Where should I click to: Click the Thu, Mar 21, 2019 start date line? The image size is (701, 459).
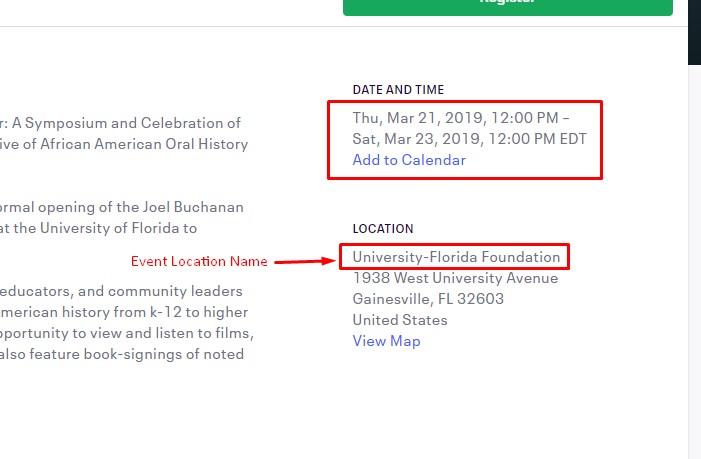[460, 118]
